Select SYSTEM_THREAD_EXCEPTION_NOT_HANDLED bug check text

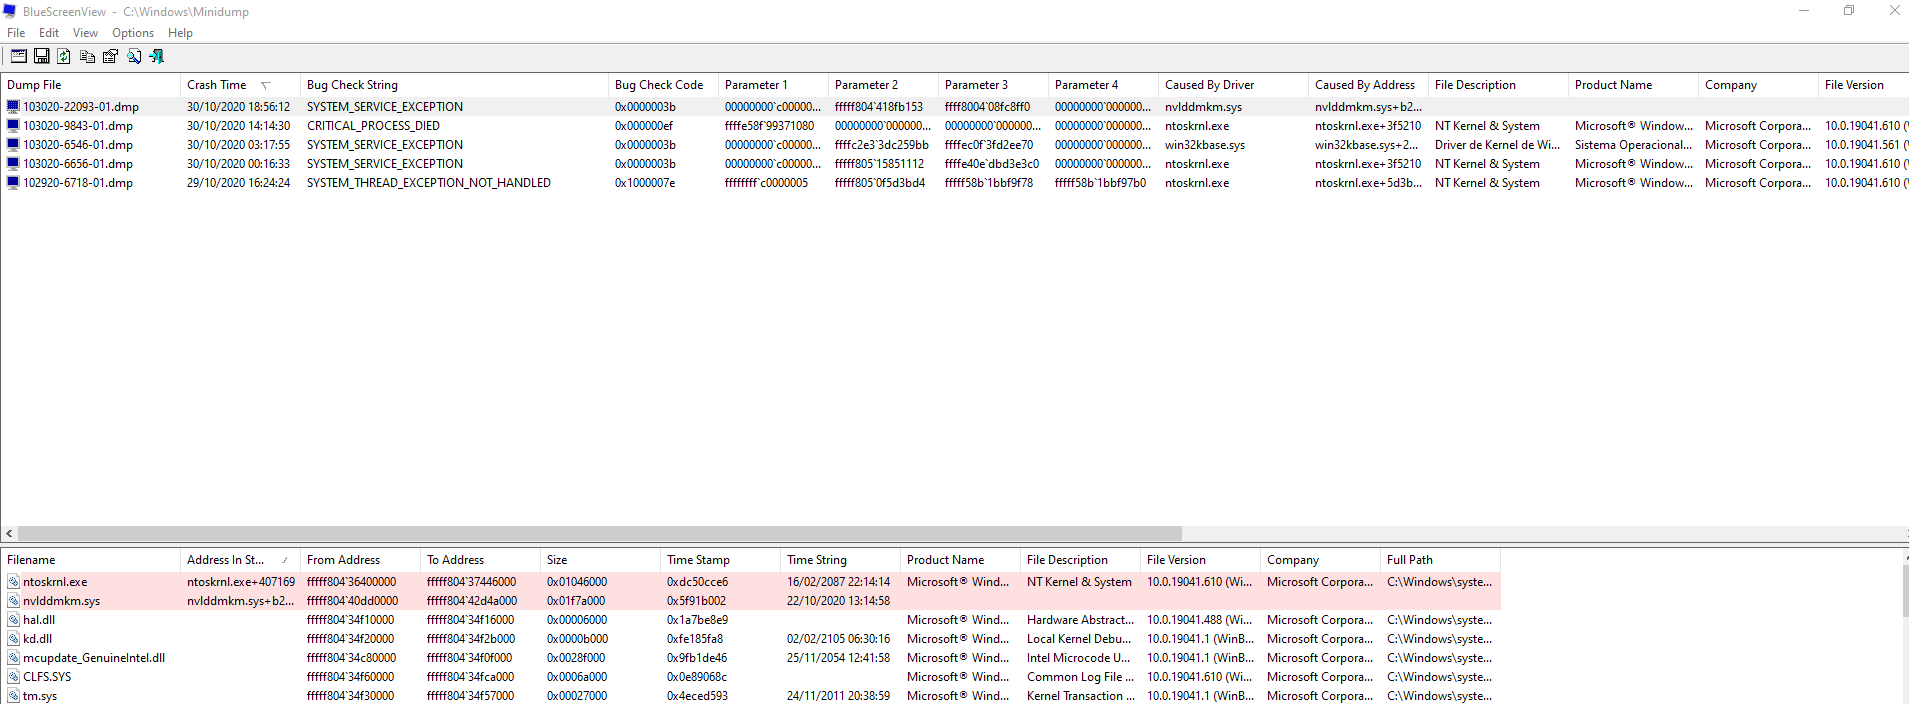point(429,183)
